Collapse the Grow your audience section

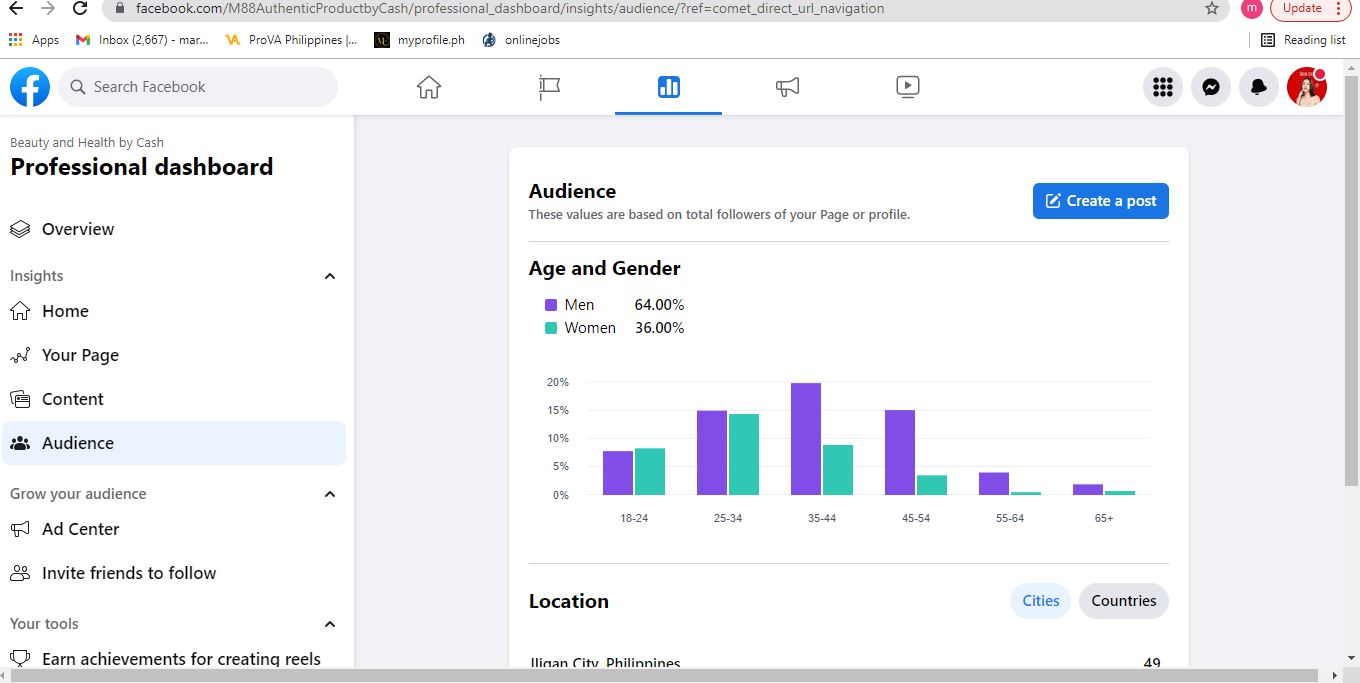coord(330,494)
